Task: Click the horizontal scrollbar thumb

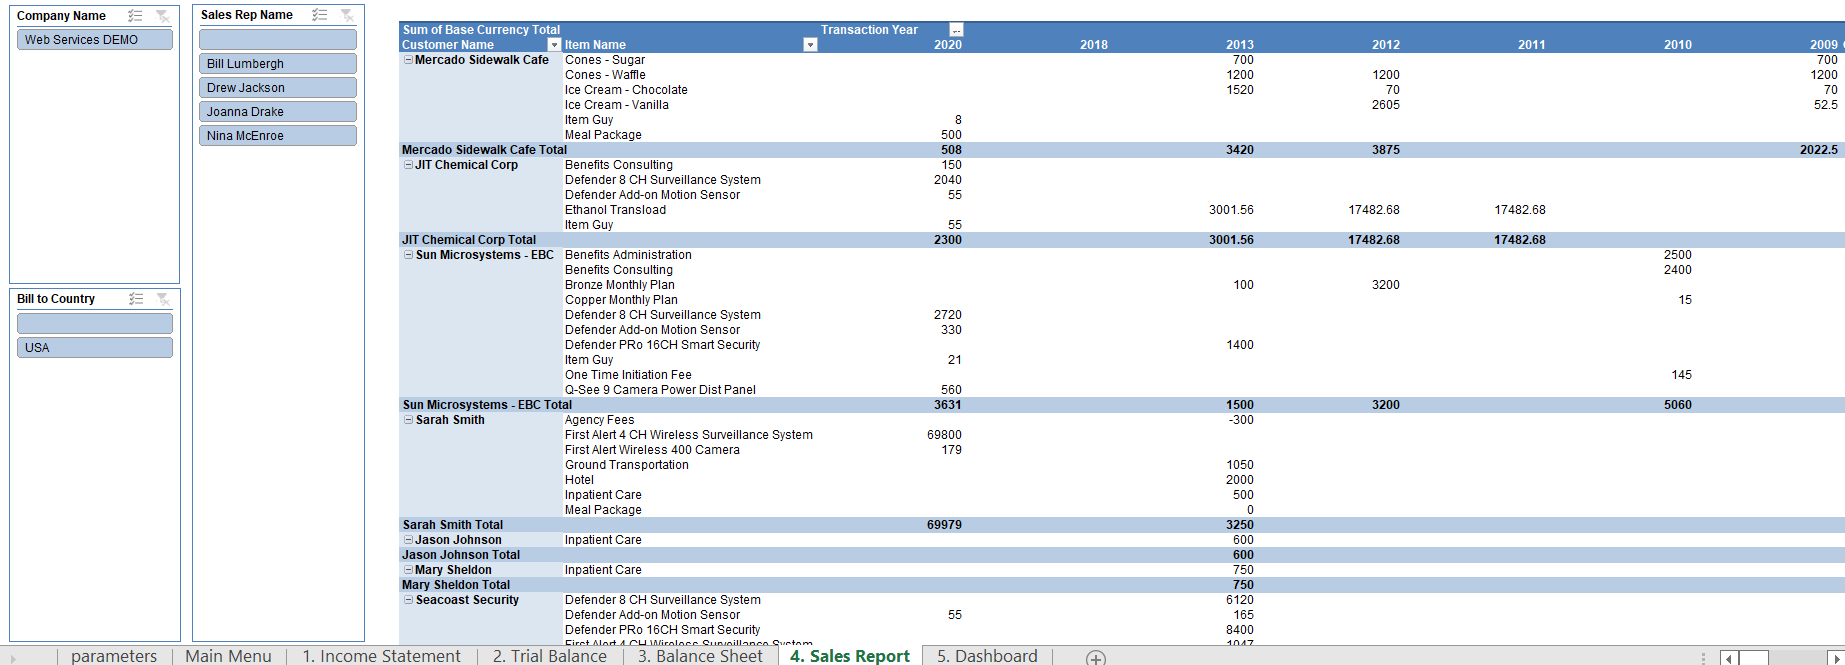Action: 1753,657
